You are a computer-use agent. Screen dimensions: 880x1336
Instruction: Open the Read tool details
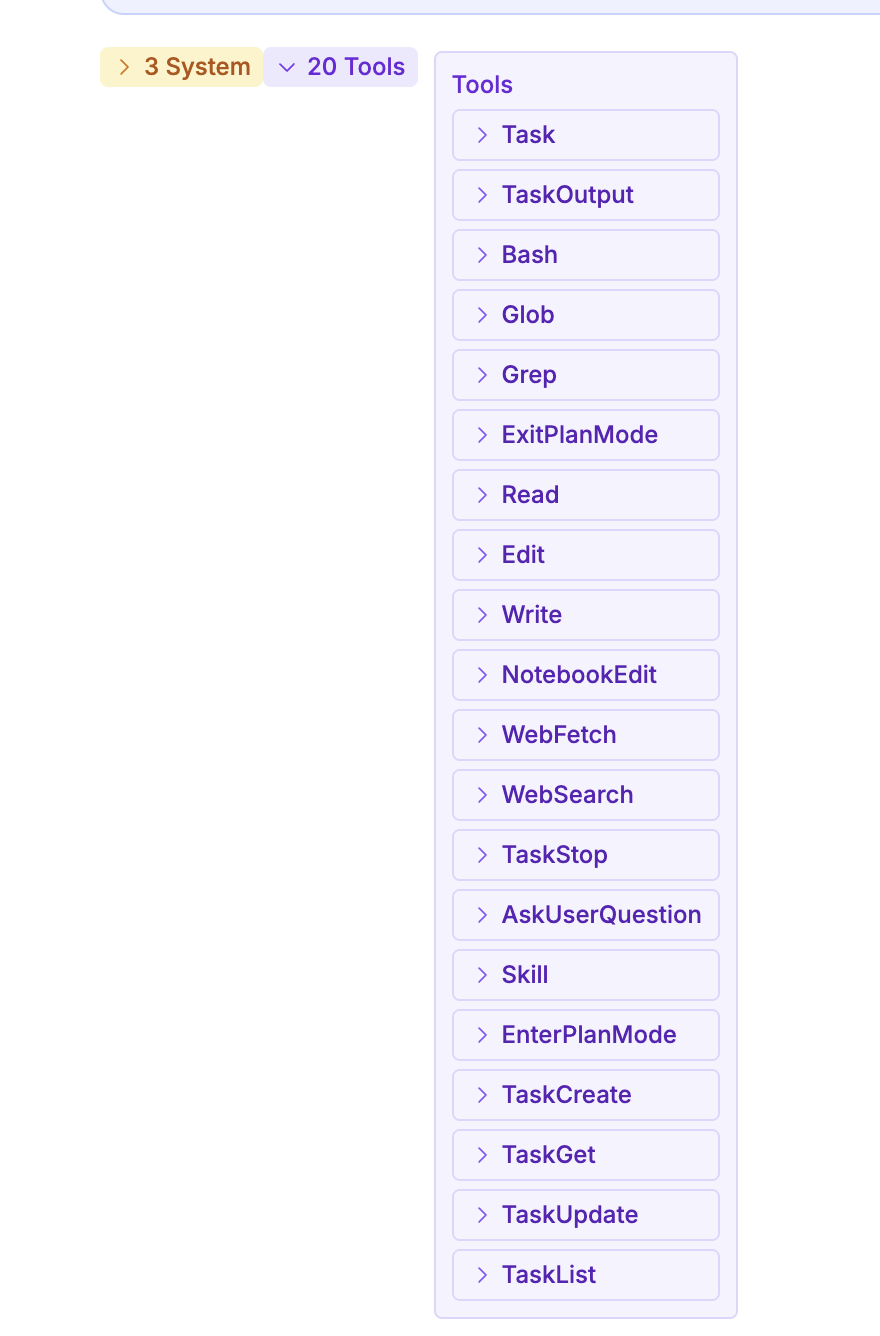[585, 495]
